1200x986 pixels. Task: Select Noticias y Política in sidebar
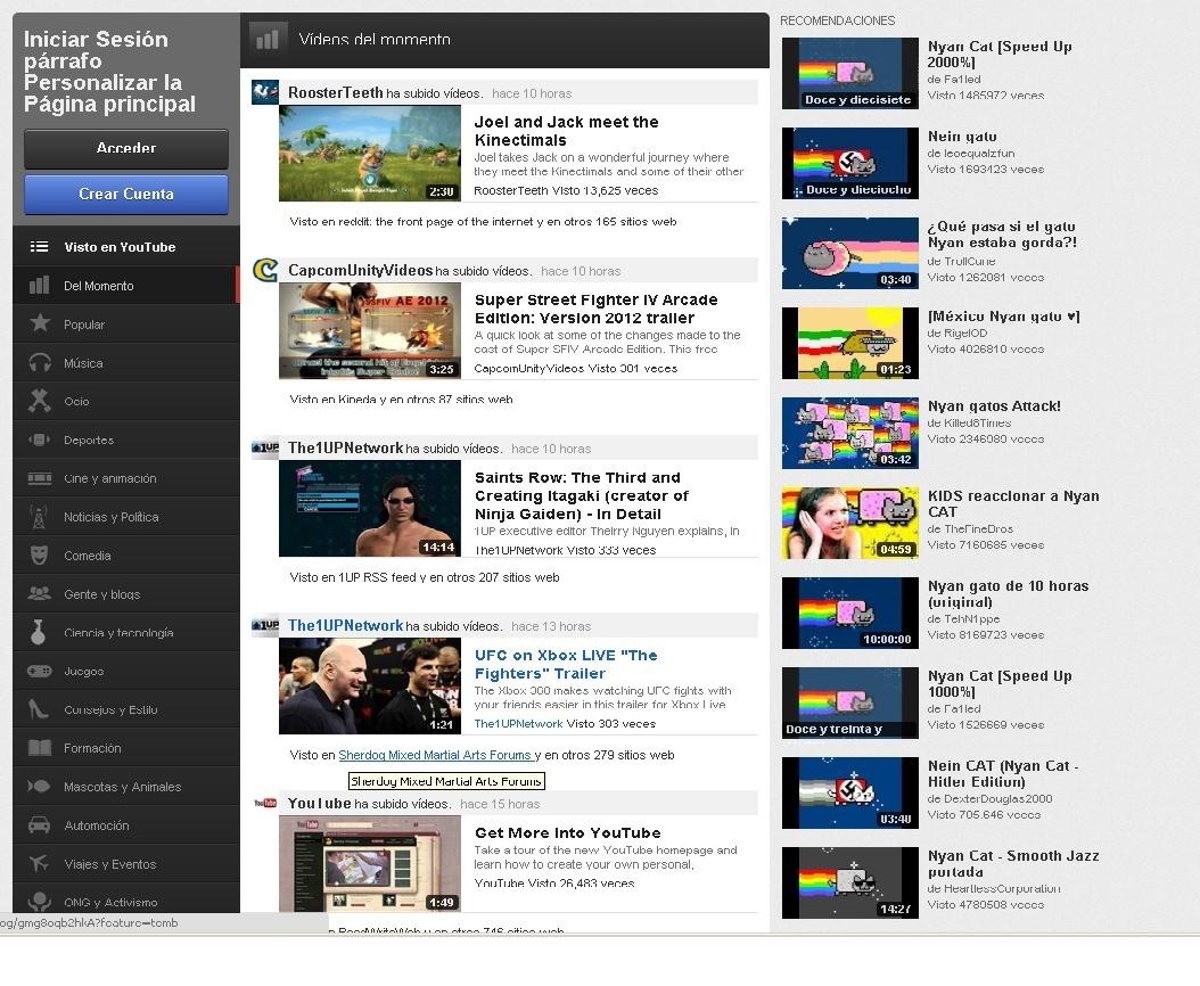coord(111,517)
